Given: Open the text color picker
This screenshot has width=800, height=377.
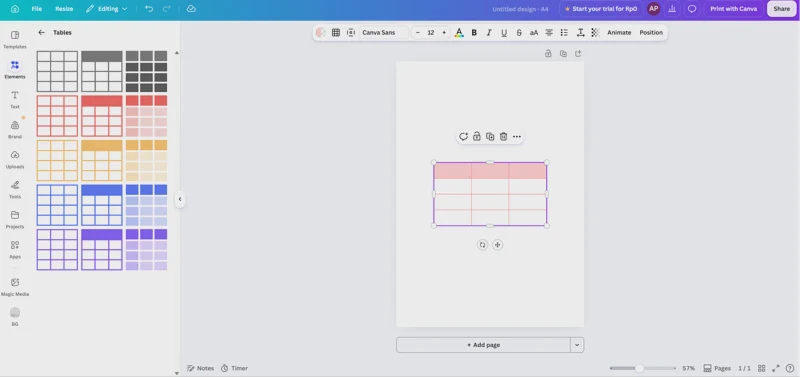Looking at the screenshot, I should pyautogui.click(x=459, y=33).
